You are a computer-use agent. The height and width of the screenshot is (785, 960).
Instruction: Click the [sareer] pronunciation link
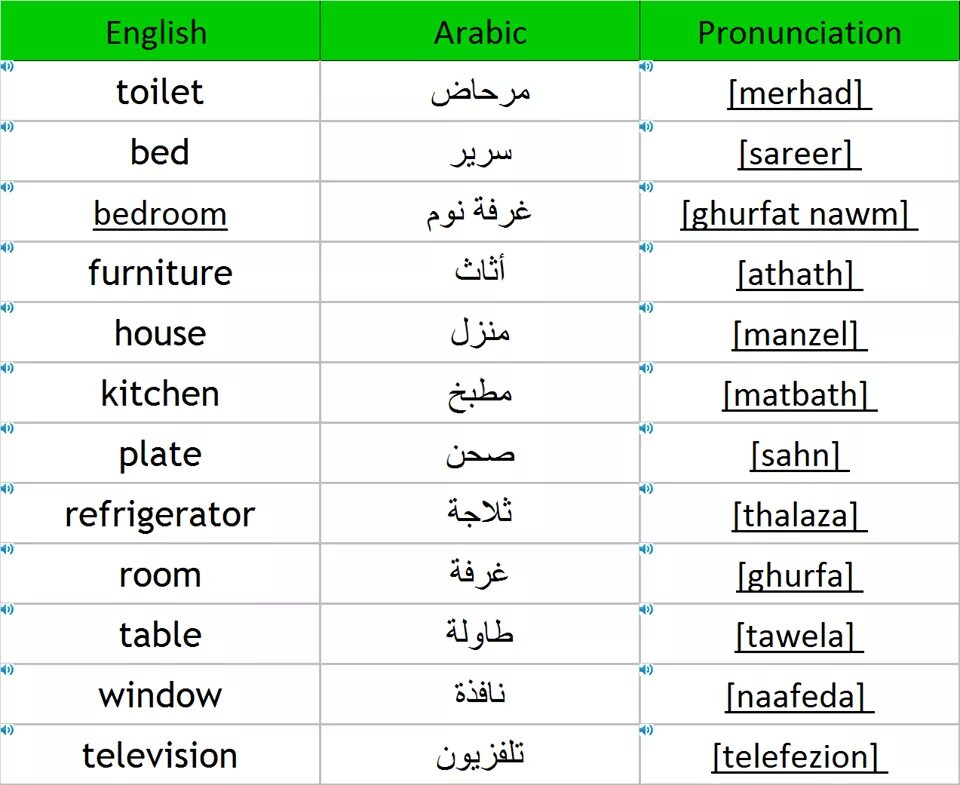click(799, 154)
